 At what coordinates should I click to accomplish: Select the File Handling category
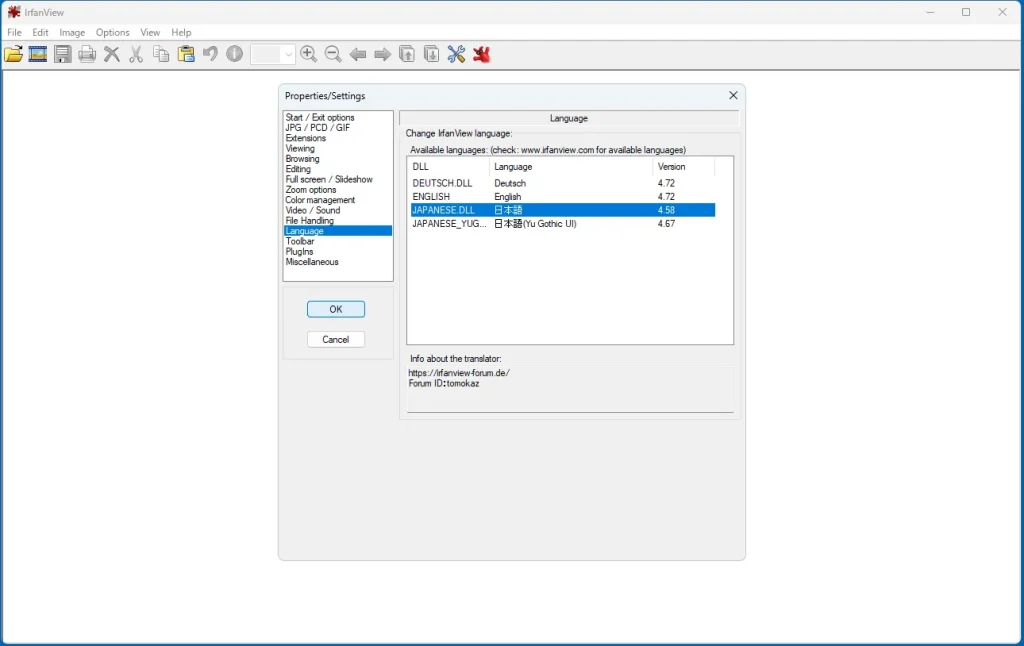(310, 221)
